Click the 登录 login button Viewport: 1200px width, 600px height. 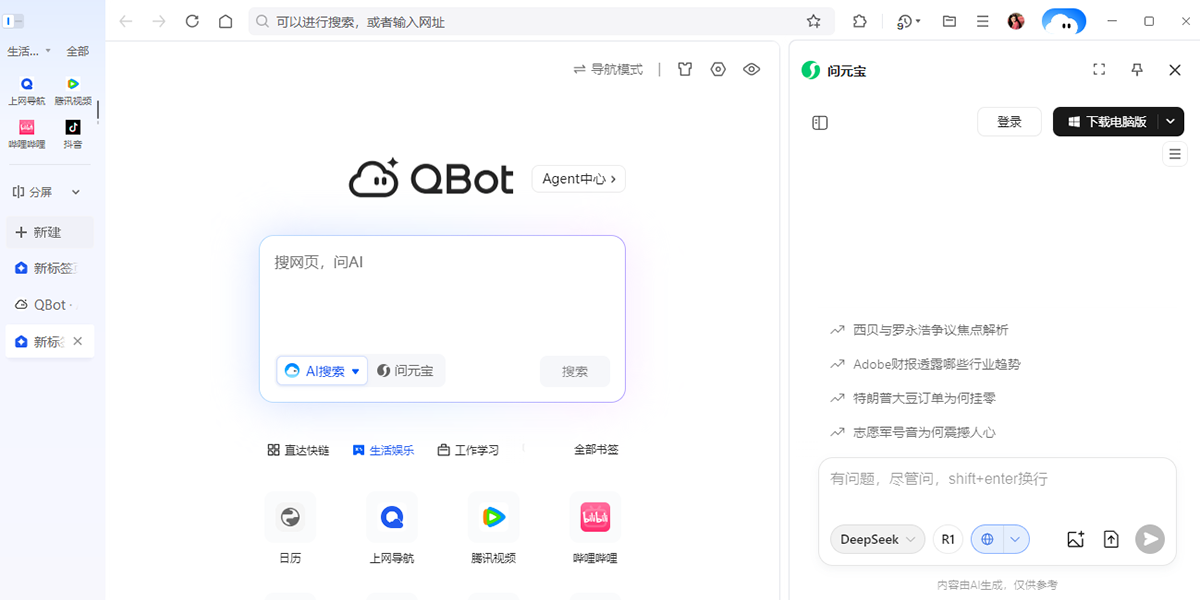point(1009,122)
